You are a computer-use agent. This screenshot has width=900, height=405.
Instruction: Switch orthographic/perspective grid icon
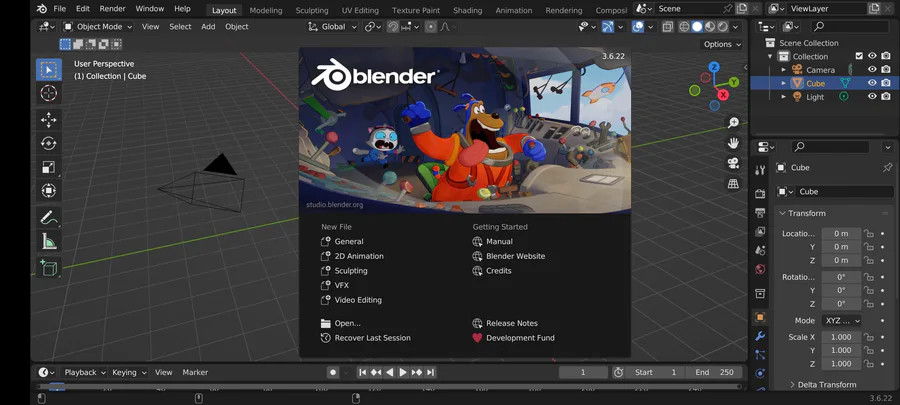pyautogui.click(x=733, y=184)
